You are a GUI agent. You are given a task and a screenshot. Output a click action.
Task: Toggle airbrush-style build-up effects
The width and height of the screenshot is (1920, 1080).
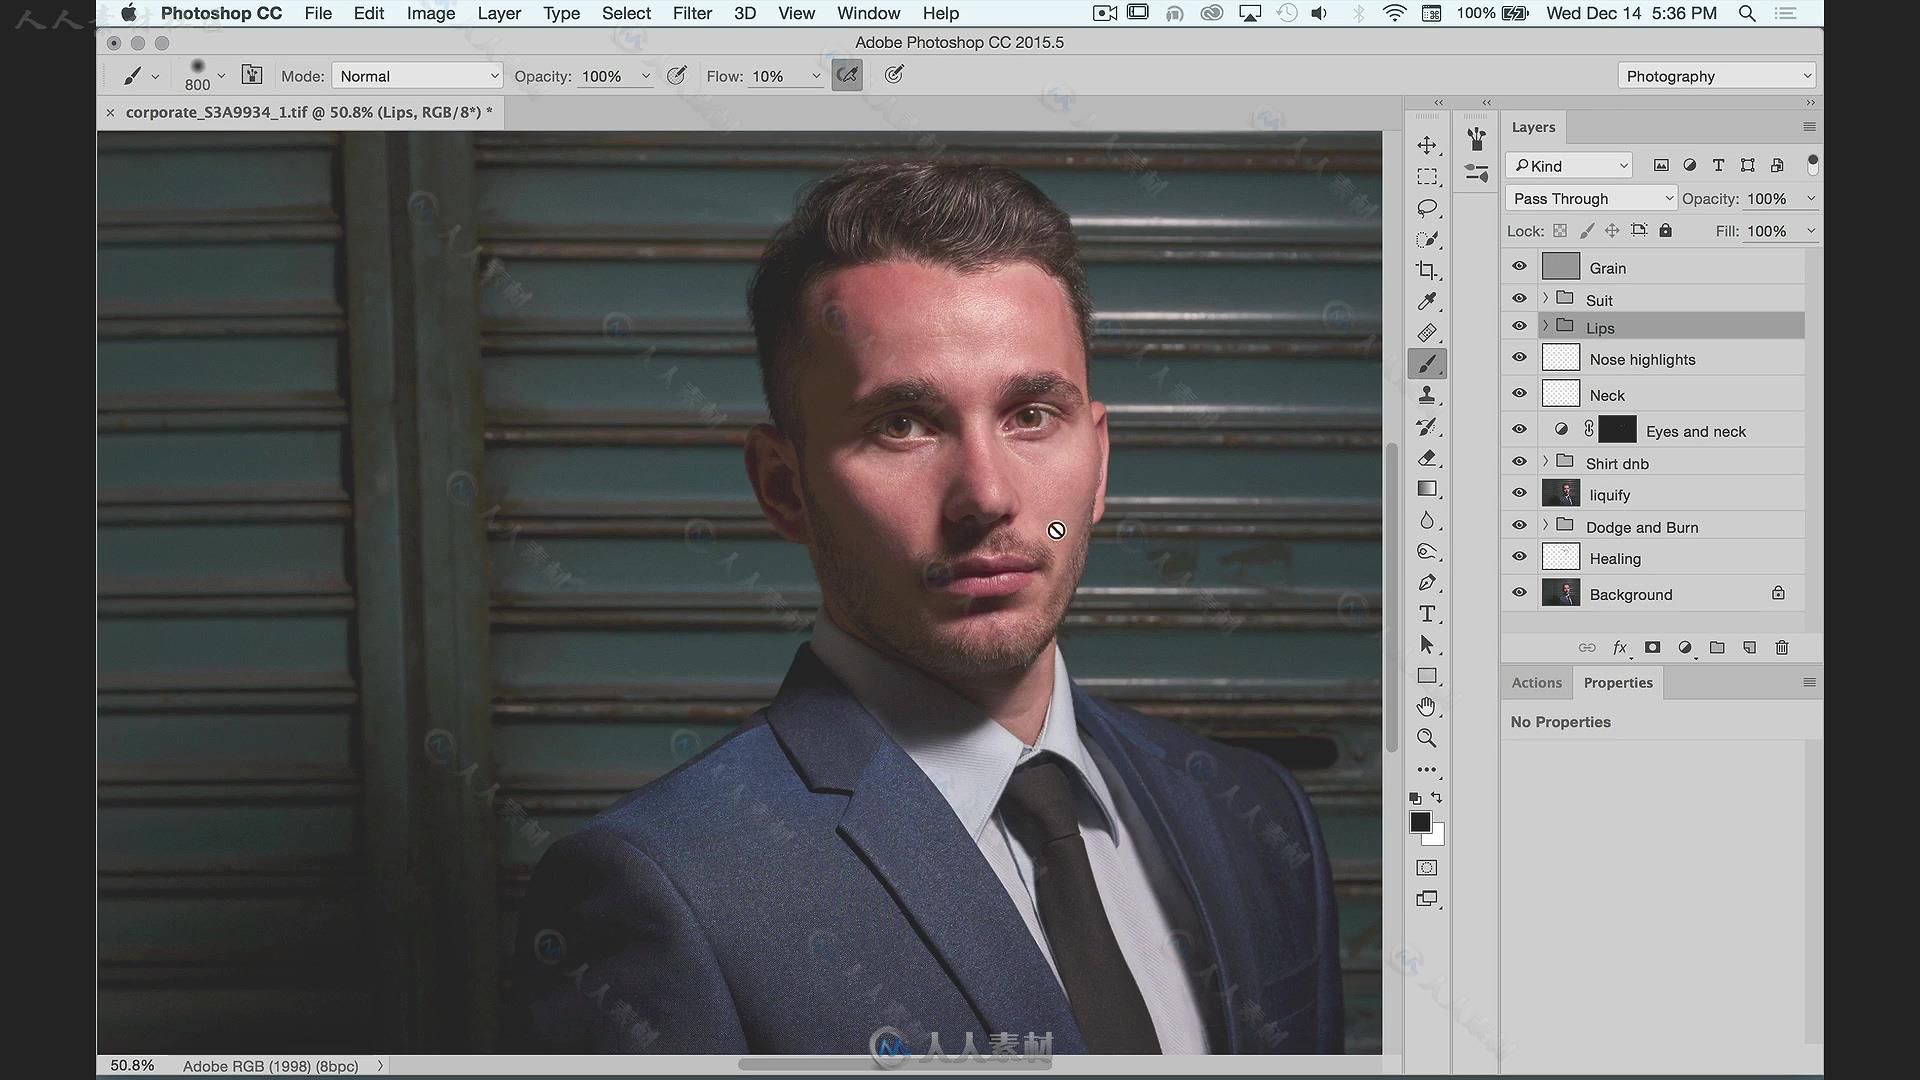click(x=847, y=75)
